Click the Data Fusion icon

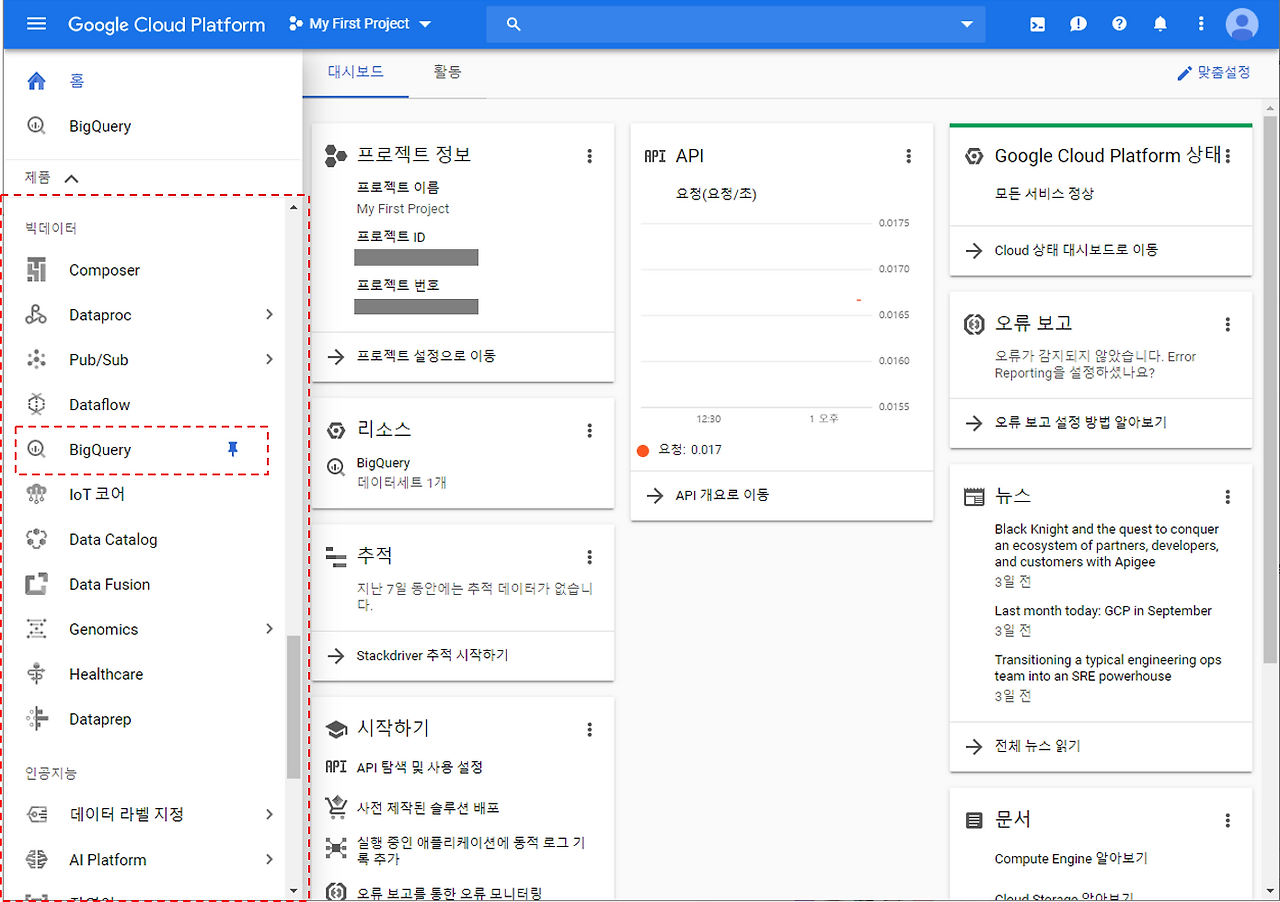tap(37, 584)
